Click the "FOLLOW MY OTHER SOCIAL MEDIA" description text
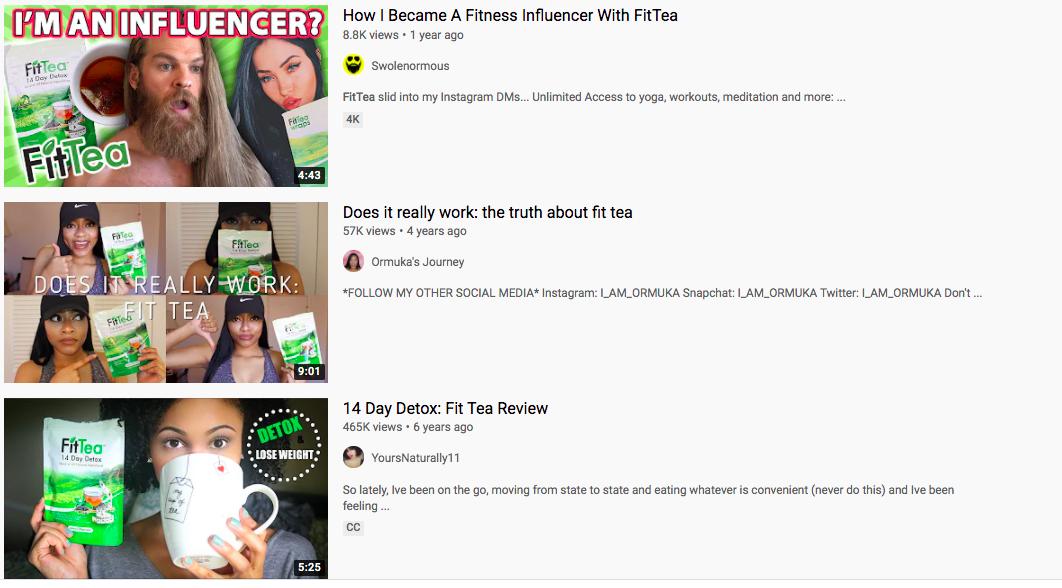This screenshot has height=588, width=1062. click(662, 293)
